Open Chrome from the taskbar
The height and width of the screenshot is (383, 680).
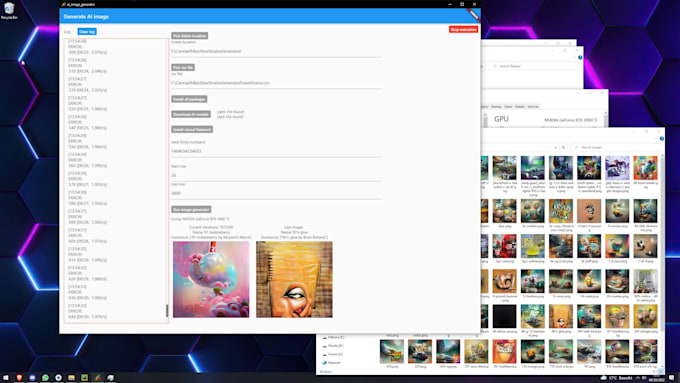click(x=58, y=378)
